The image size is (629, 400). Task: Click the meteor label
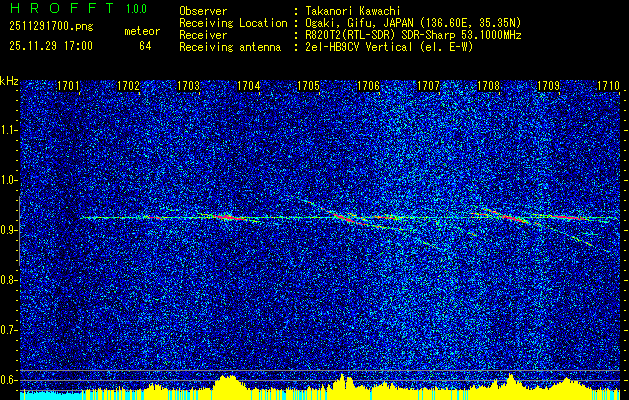[x=142, y=31]
